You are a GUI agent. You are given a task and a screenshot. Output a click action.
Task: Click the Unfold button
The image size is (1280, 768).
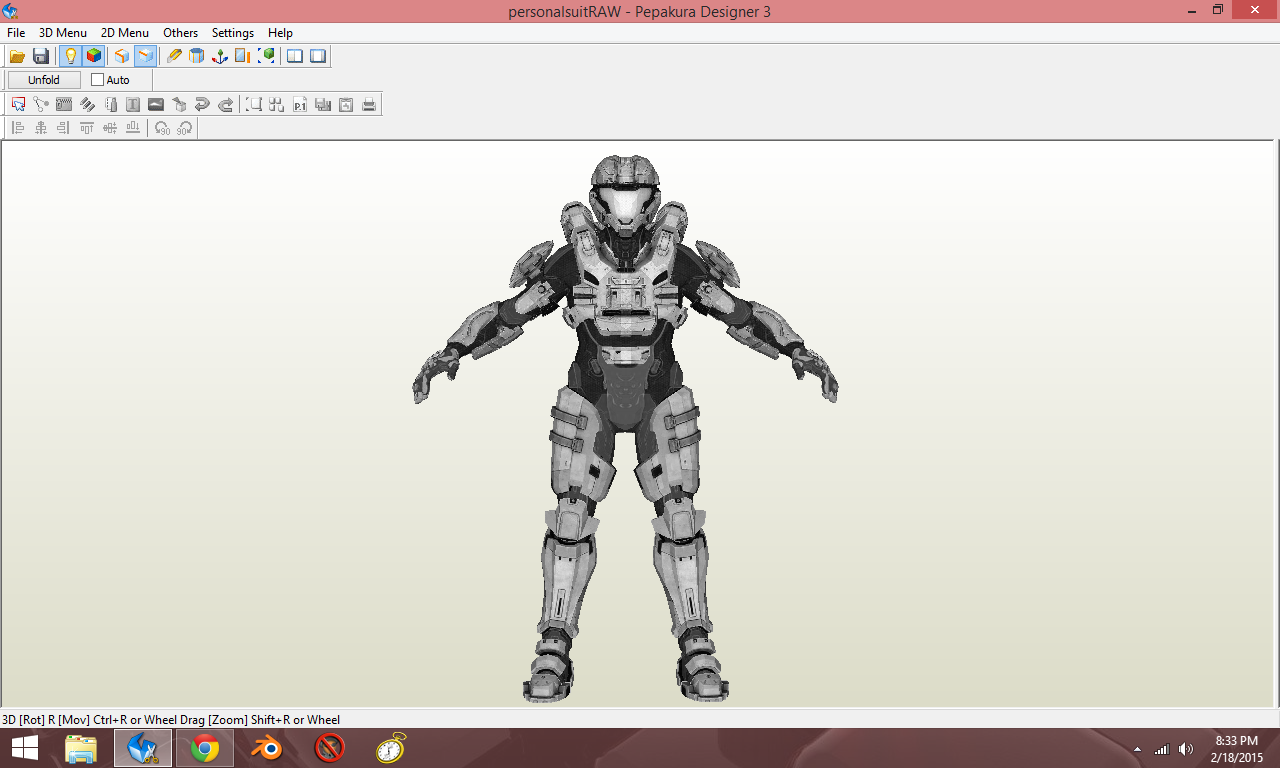click(x=44, y=80)
